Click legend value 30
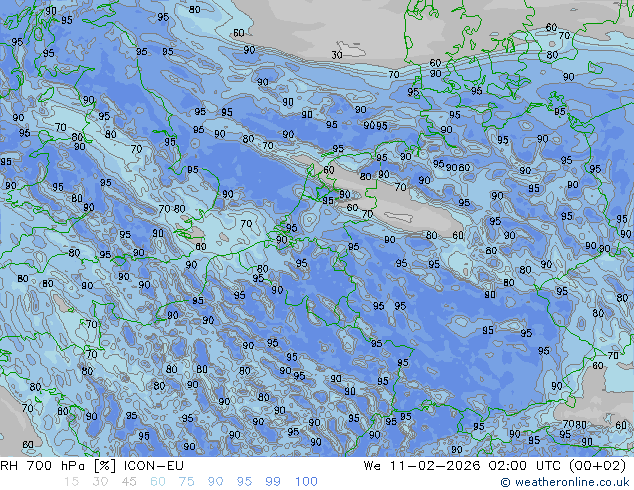The width and height of the screenshot is (634, 490). pos(100,482)
